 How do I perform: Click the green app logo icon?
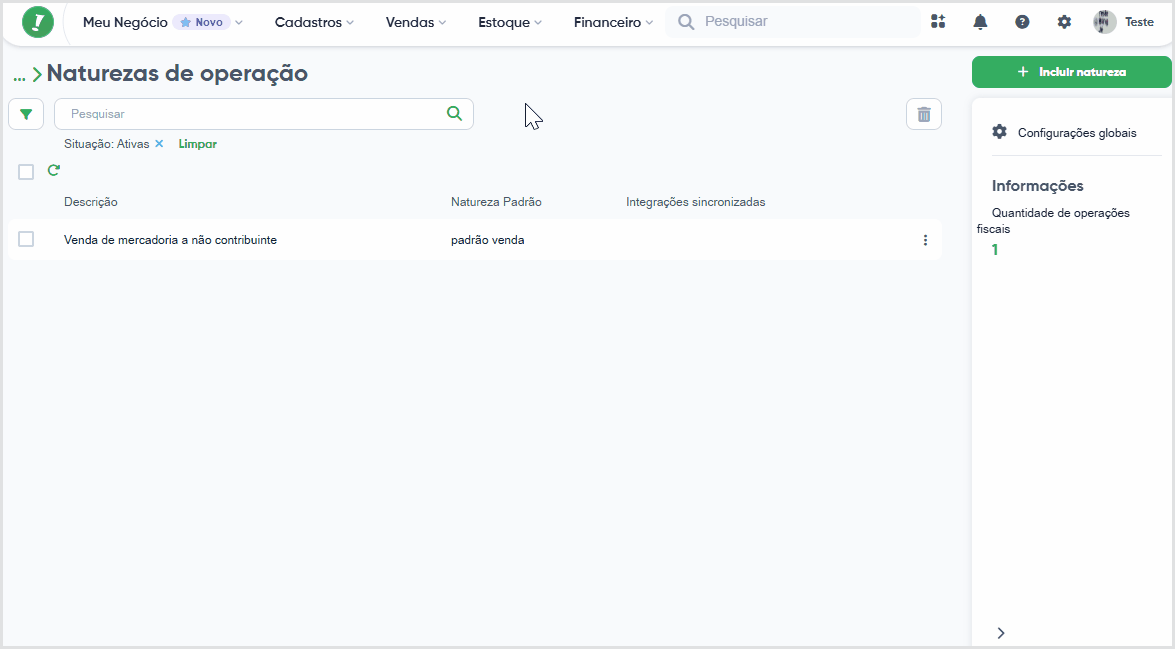[37, 22]
